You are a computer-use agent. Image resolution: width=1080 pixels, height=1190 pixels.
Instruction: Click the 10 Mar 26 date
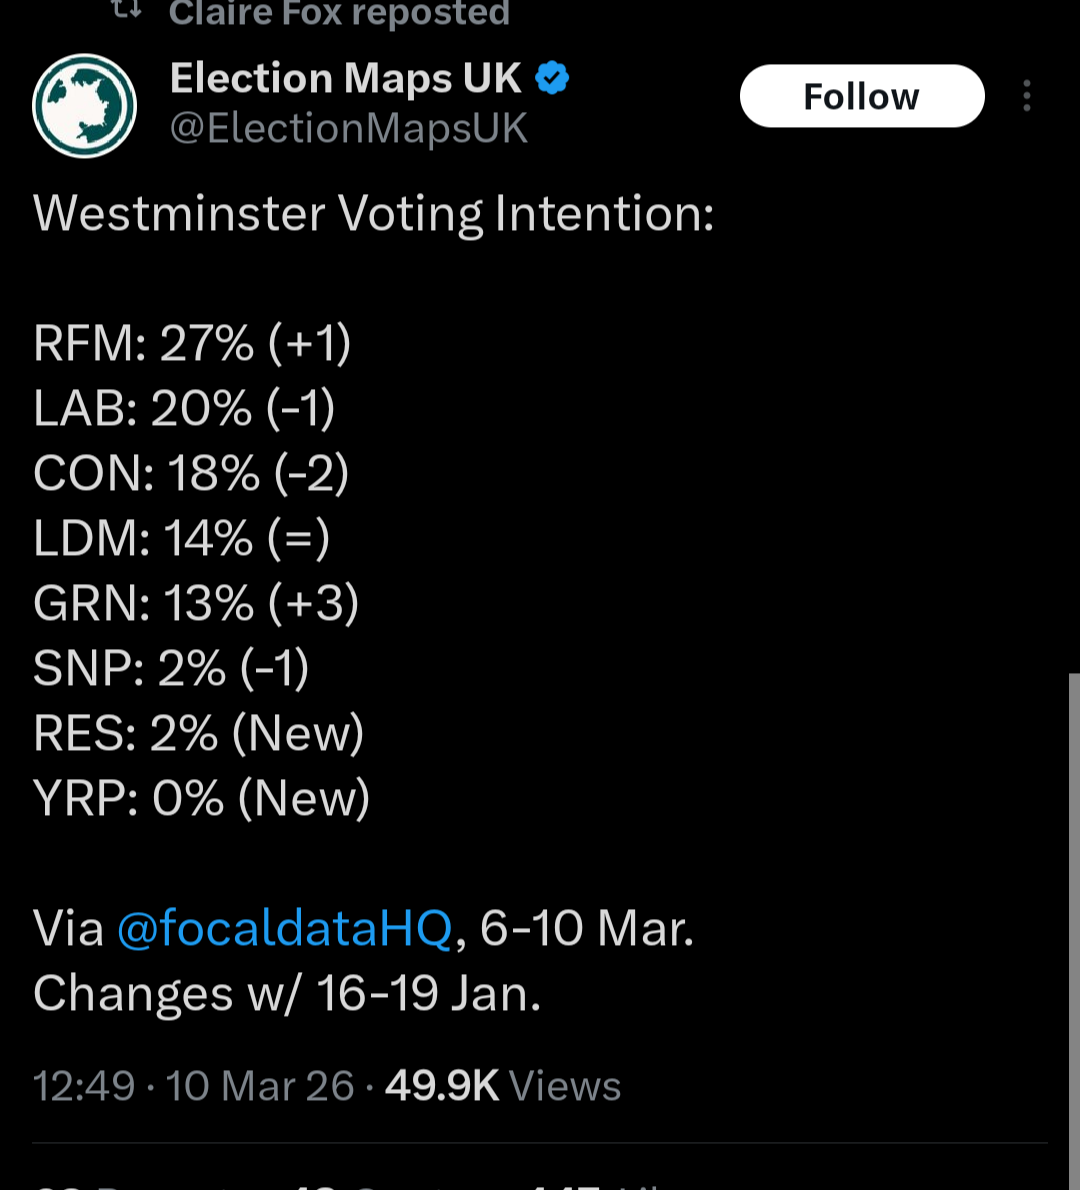click(x=260, y=1086)
